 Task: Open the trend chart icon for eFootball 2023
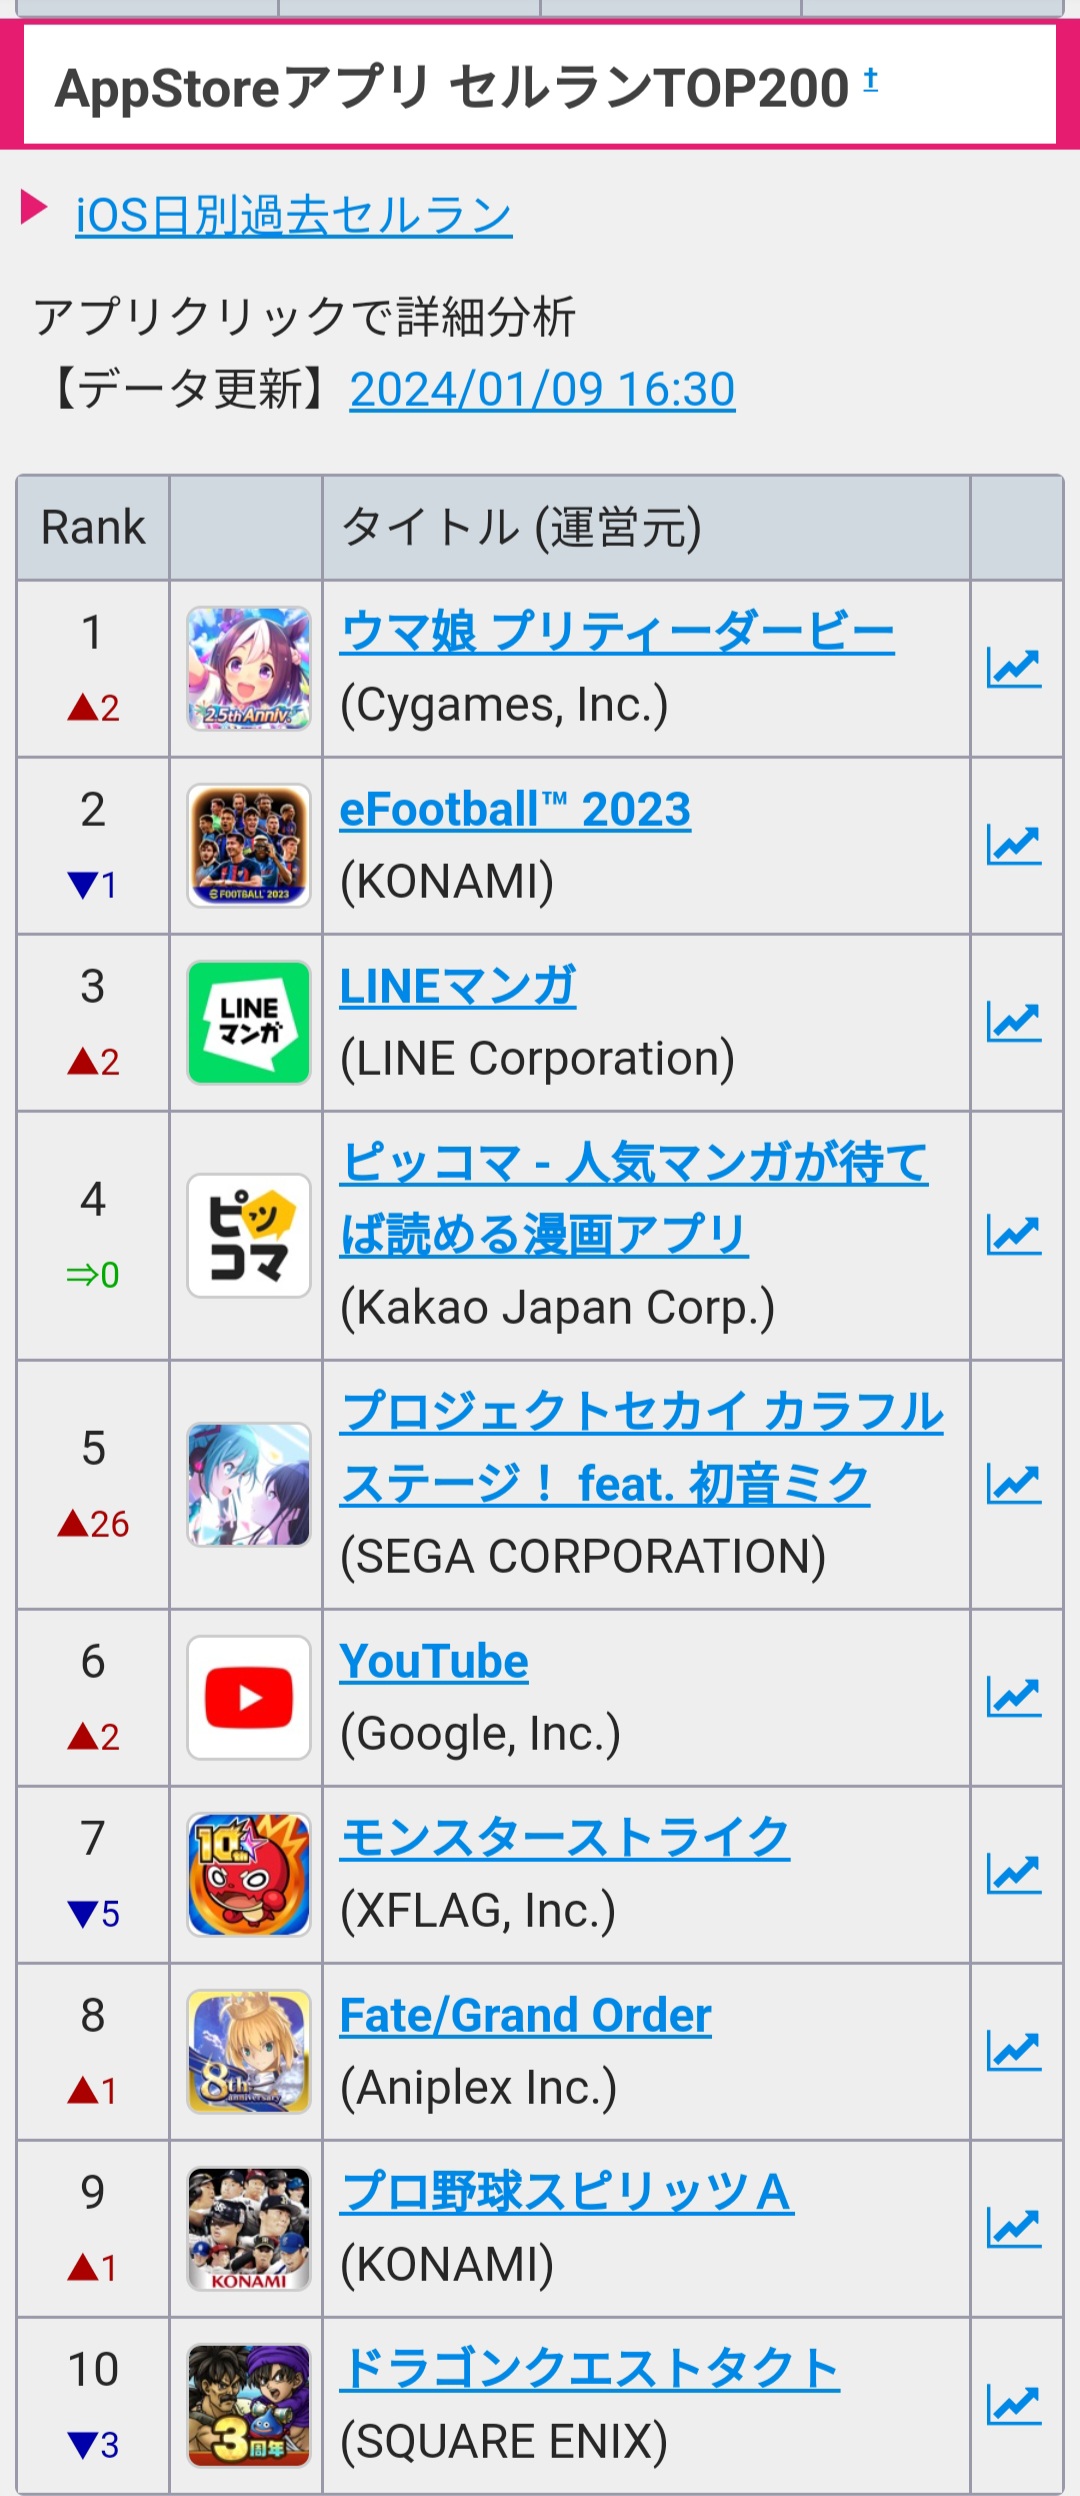tap(1014, 845)
